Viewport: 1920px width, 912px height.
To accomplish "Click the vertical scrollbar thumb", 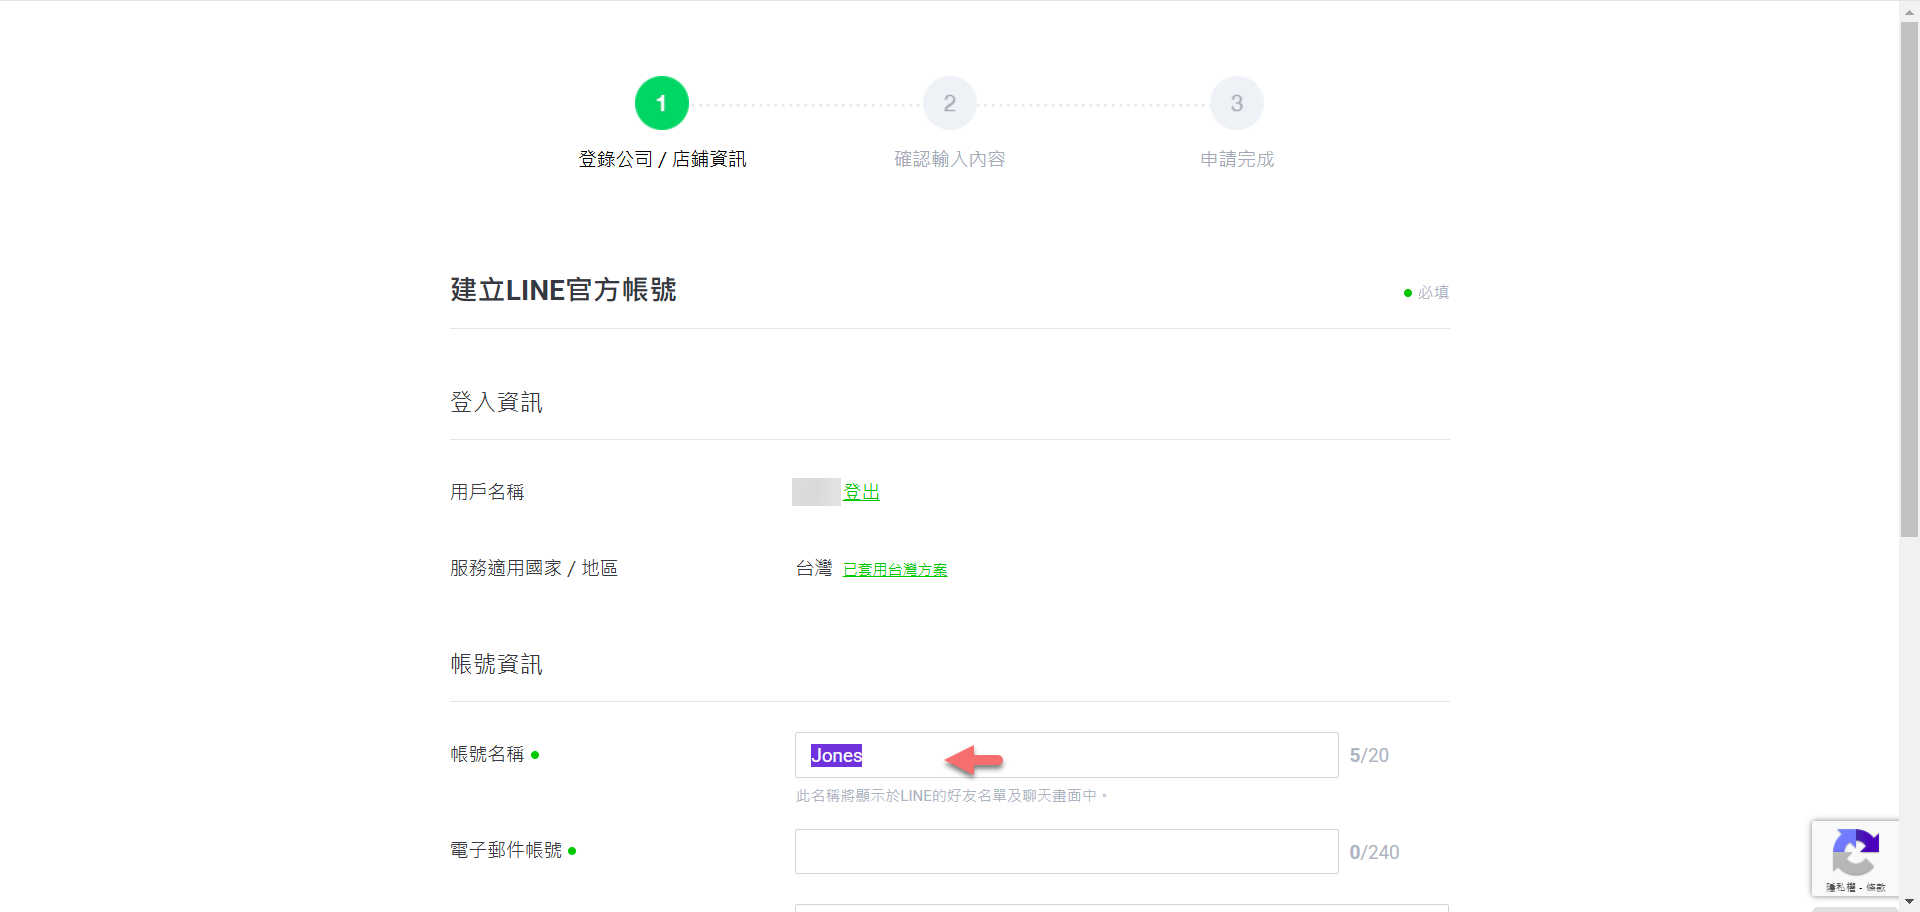I will pyautogui.click(x=1909, y=280).
